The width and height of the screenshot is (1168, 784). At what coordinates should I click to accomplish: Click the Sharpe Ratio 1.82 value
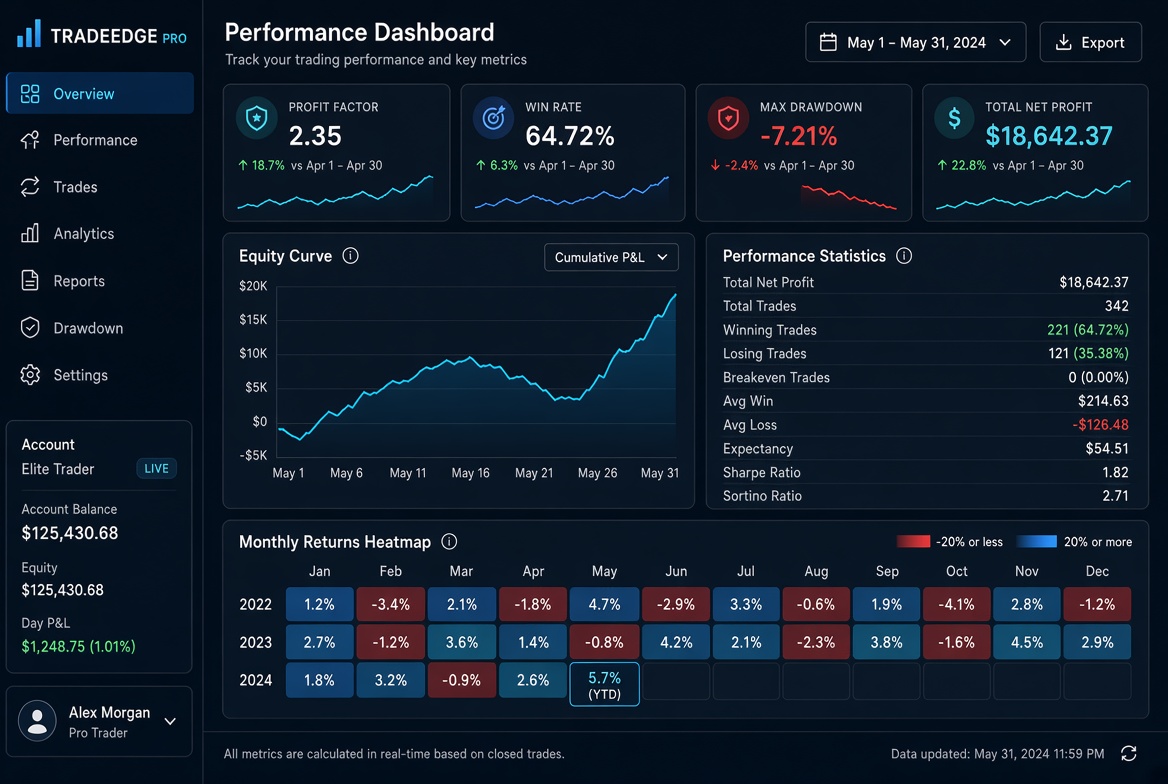1115,472
